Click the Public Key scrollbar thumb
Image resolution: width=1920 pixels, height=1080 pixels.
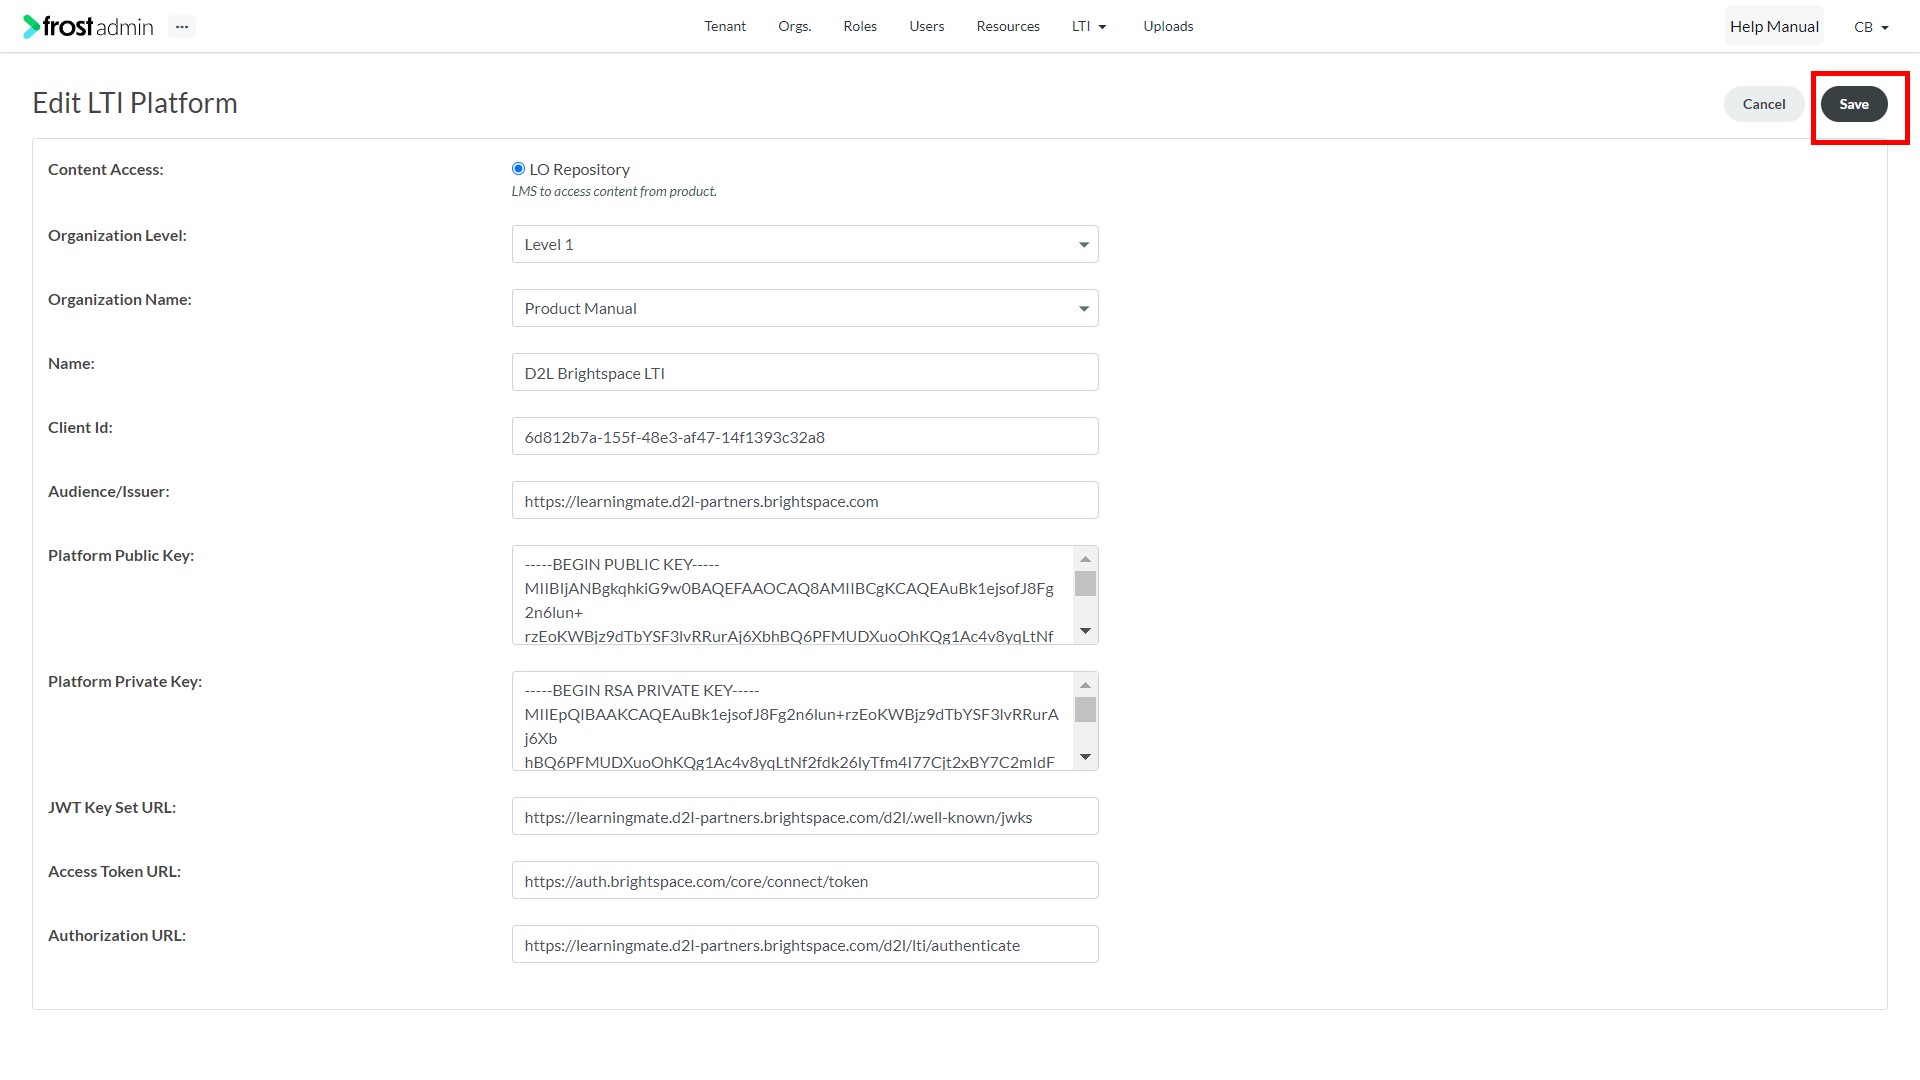point(1085,583)
